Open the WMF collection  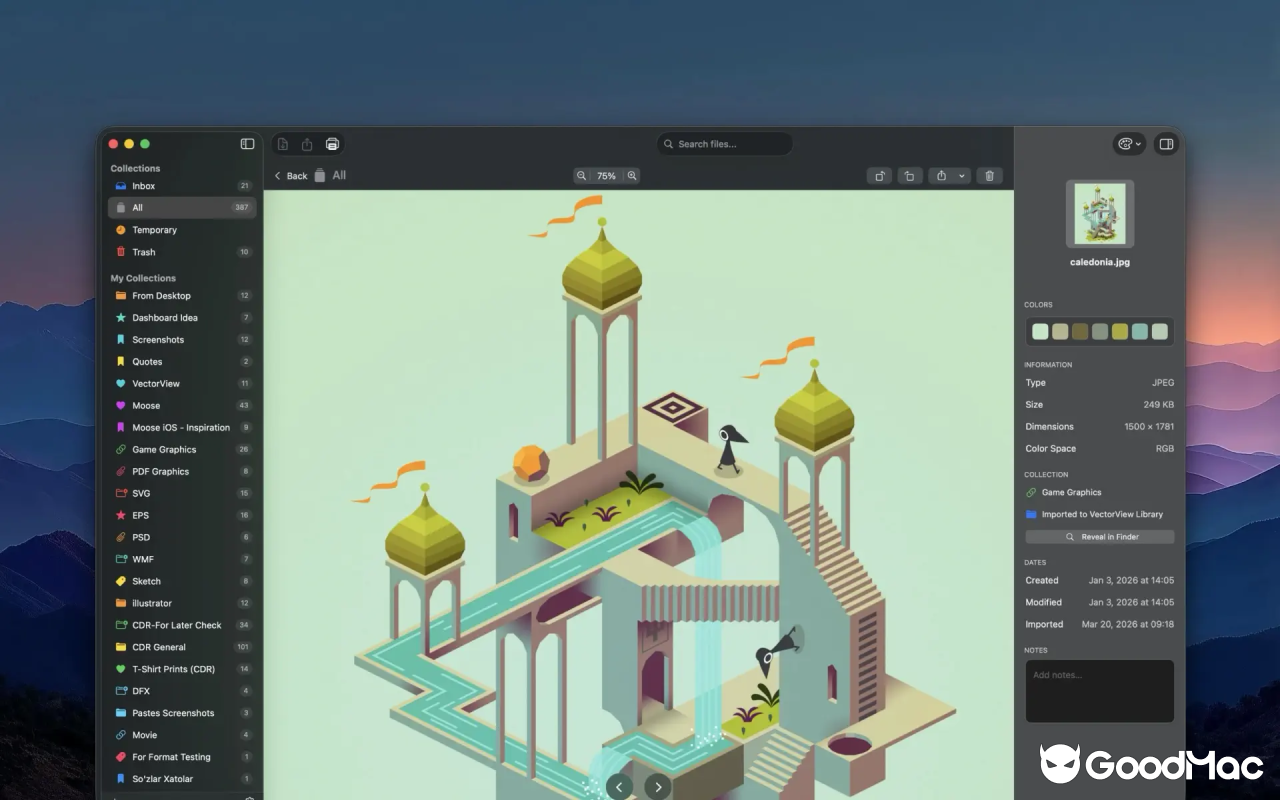click(x=182, y=560)
